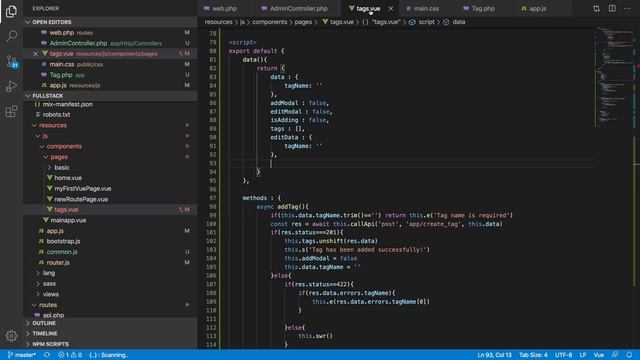Open the Manage gear menu
Image resolution: width=640 pixels, height=360 pixels.
tap(11, 336)
